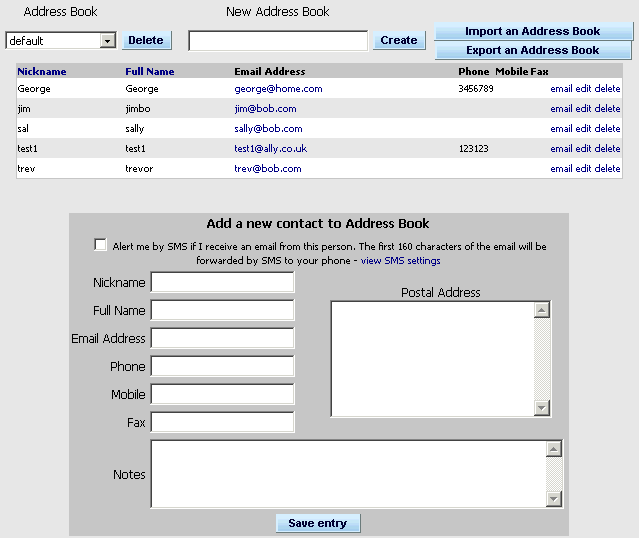
Task: Click Postal Address scrollbar up arrow
Action: tap(542, 310)
